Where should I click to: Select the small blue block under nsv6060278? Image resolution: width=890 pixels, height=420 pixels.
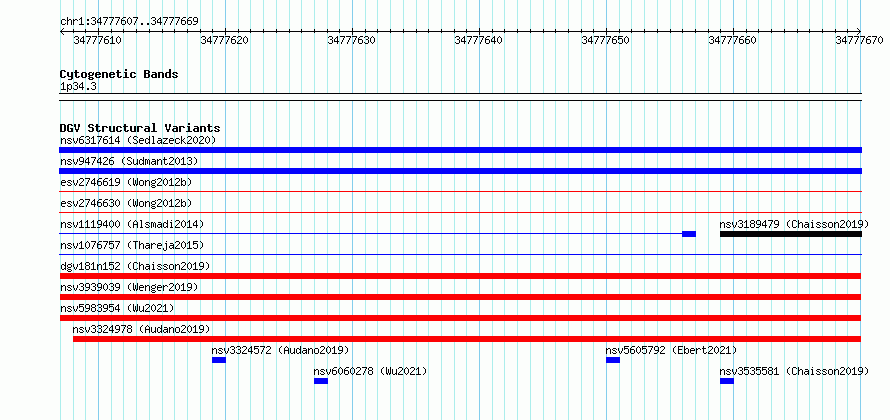(x=321, y=381)
